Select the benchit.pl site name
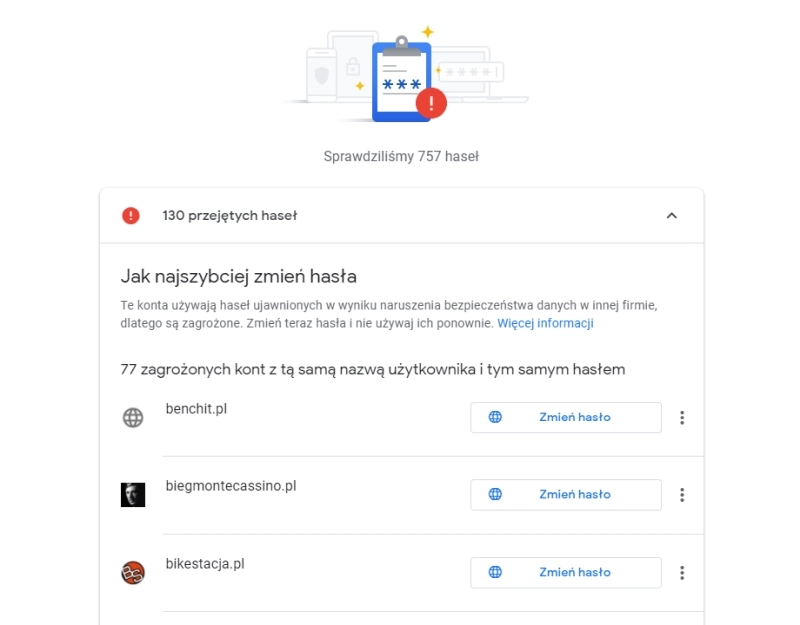The height and width of the screenshot is (625, 800). point(197,409)
